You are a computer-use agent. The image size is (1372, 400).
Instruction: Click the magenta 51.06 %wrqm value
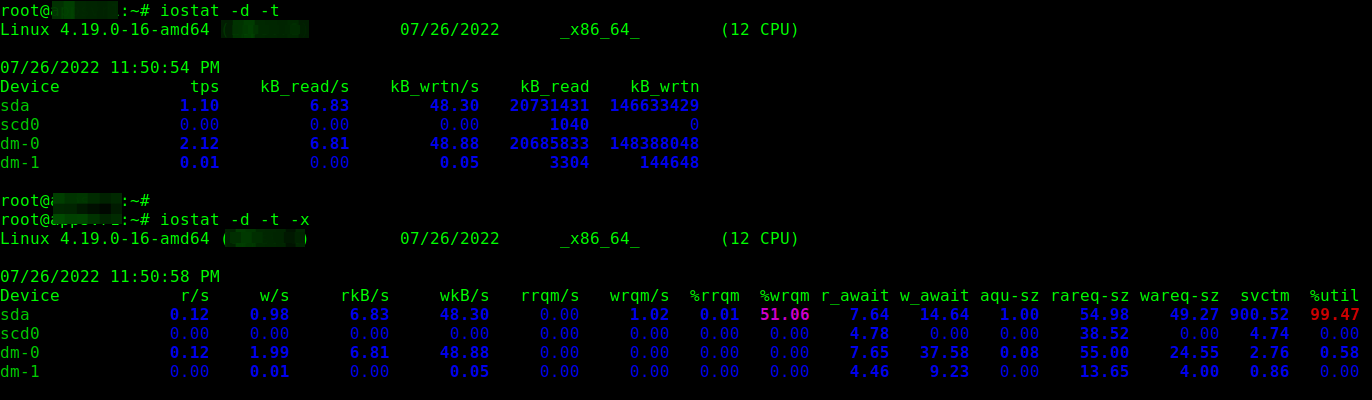click(784, 315)
